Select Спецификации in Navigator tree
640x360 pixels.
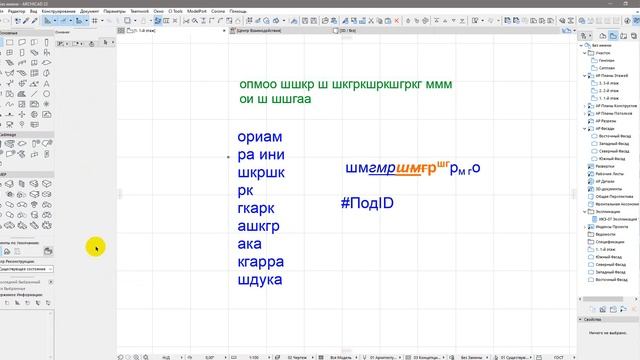point(611,242)
